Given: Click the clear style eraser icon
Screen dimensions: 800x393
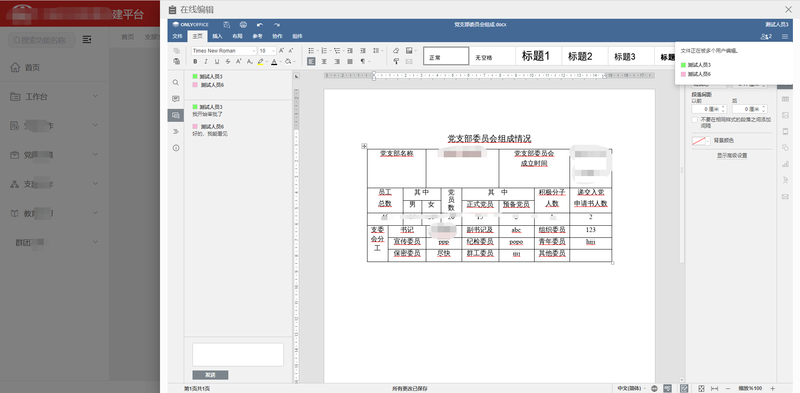Looking at the screenshot, I should point(396,51).
